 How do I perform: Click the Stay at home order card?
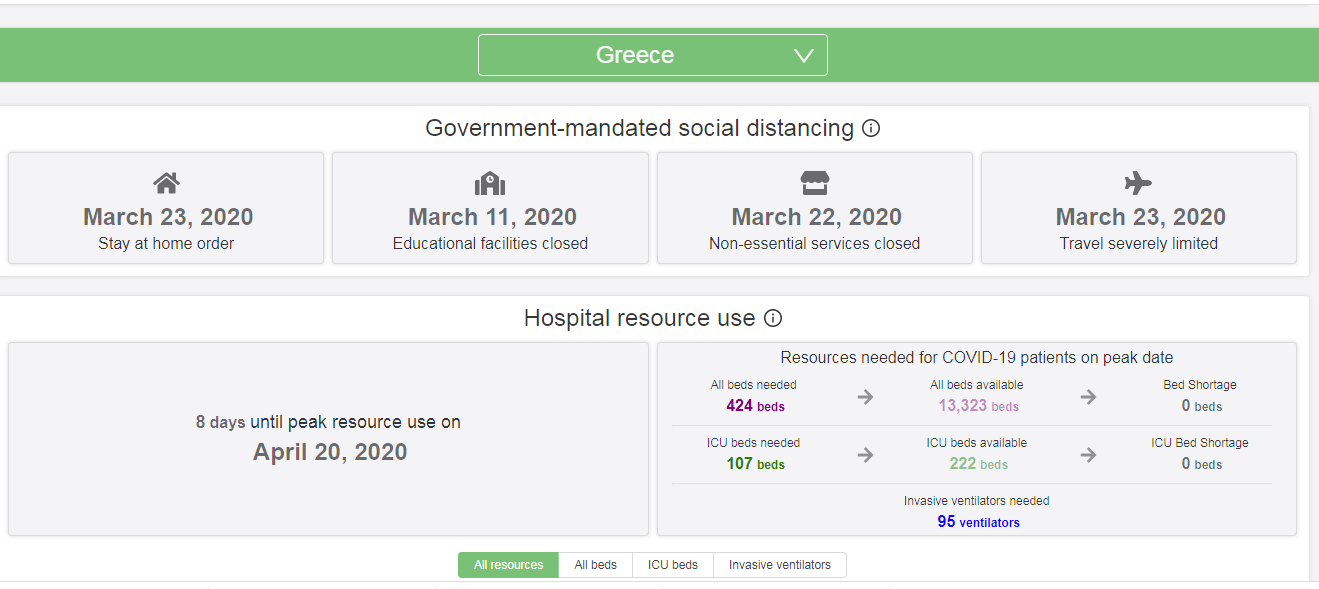(x=166, y=208)
